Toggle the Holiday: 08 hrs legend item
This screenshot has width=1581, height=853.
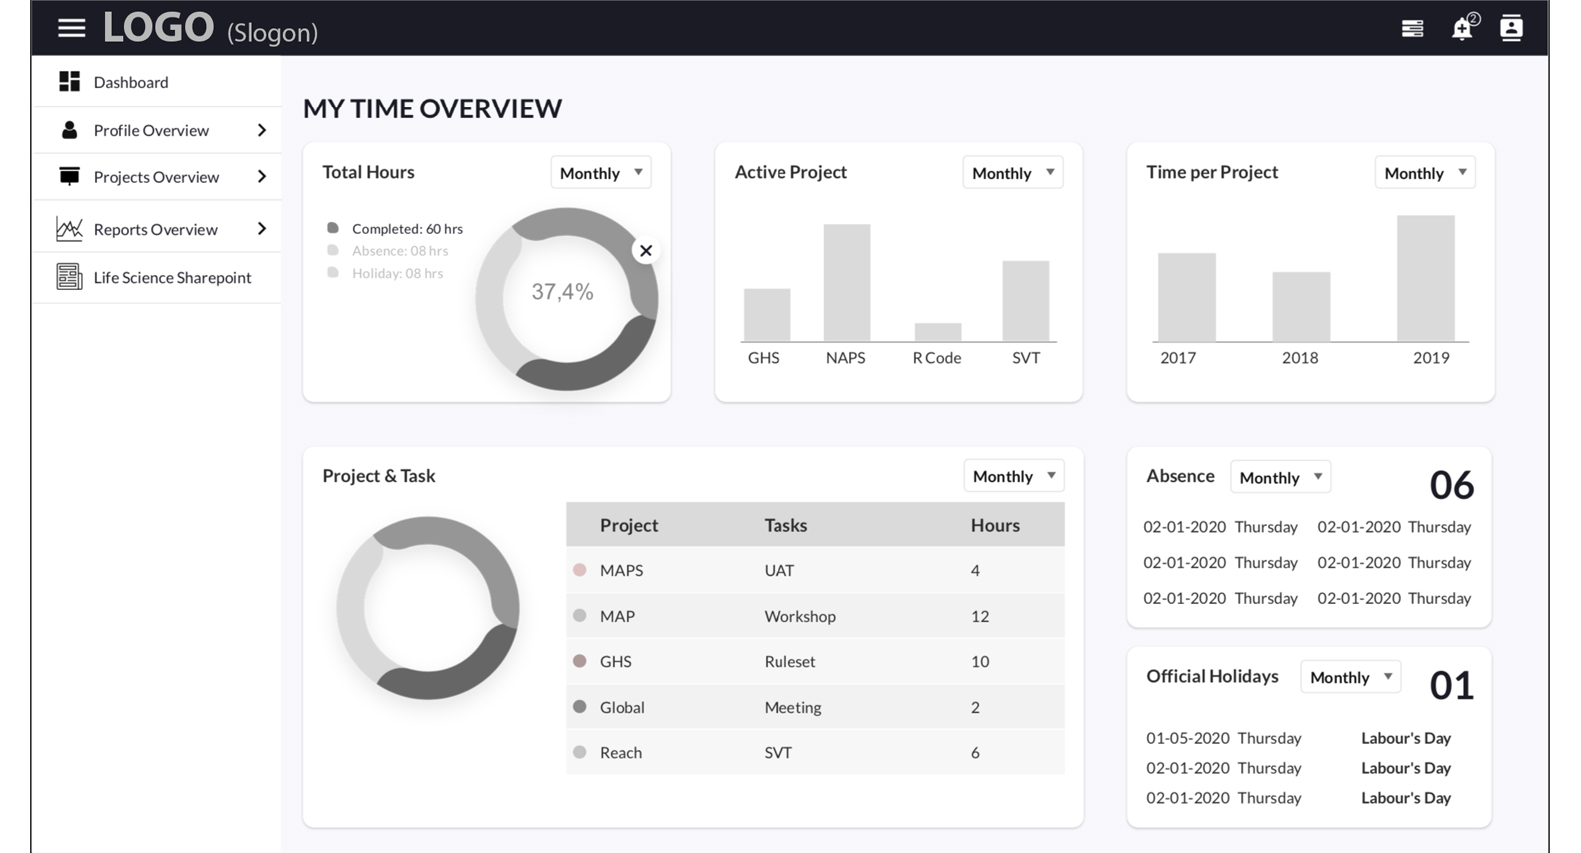[386, 273]
